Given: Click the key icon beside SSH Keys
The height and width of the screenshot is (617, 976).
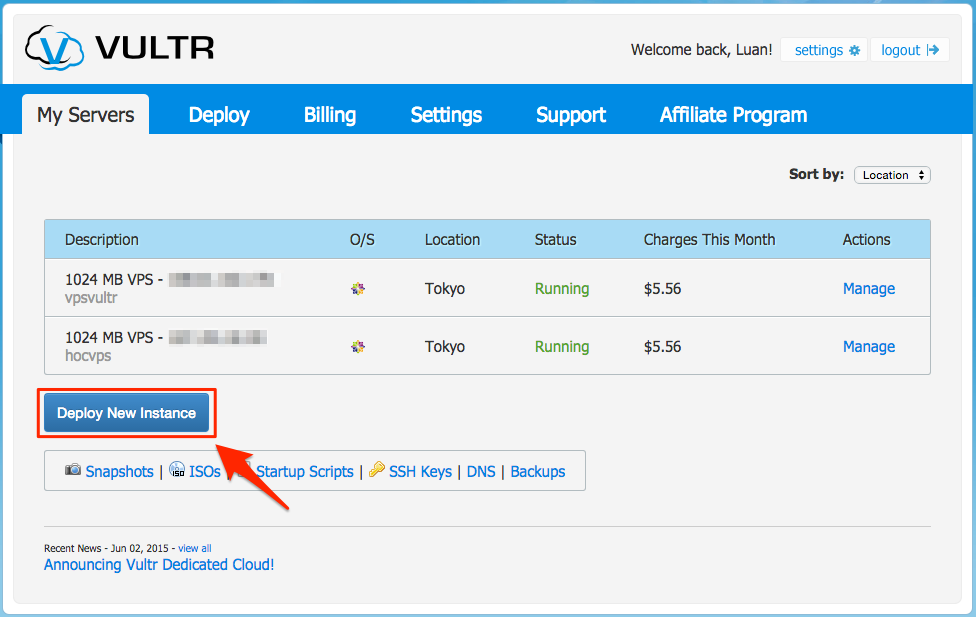Looking at the screenshot, I should click(x=377, y=470).
